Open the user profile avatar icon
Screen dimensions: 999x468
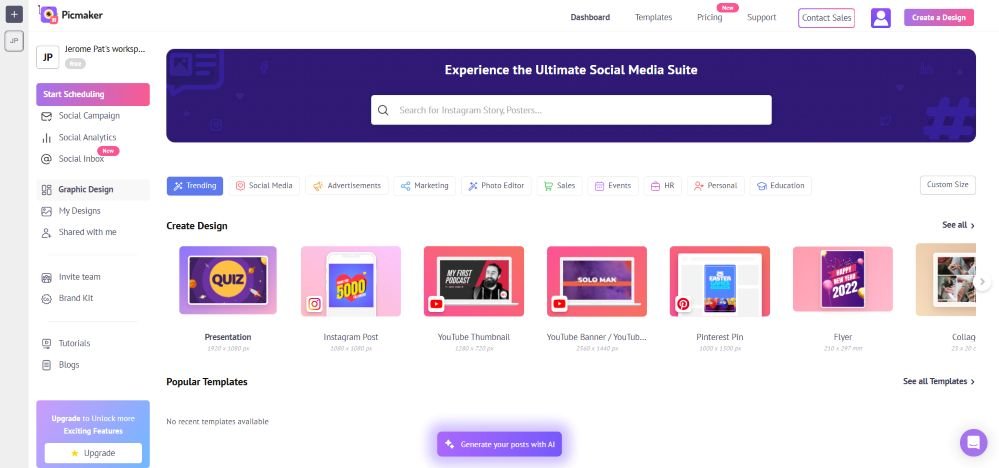[880, 18]
